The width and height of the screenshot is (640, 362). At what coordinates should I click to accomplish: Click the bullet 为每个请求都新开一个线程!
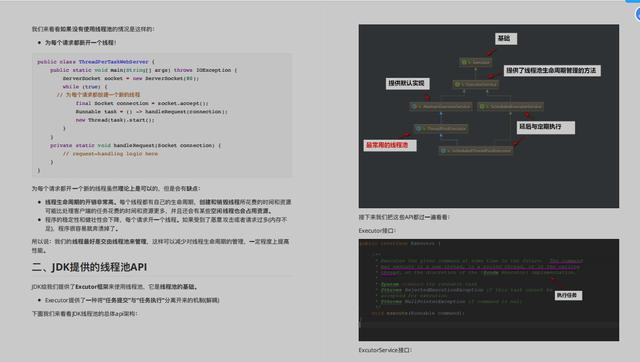pyautogui.click(x=80, y=42)
